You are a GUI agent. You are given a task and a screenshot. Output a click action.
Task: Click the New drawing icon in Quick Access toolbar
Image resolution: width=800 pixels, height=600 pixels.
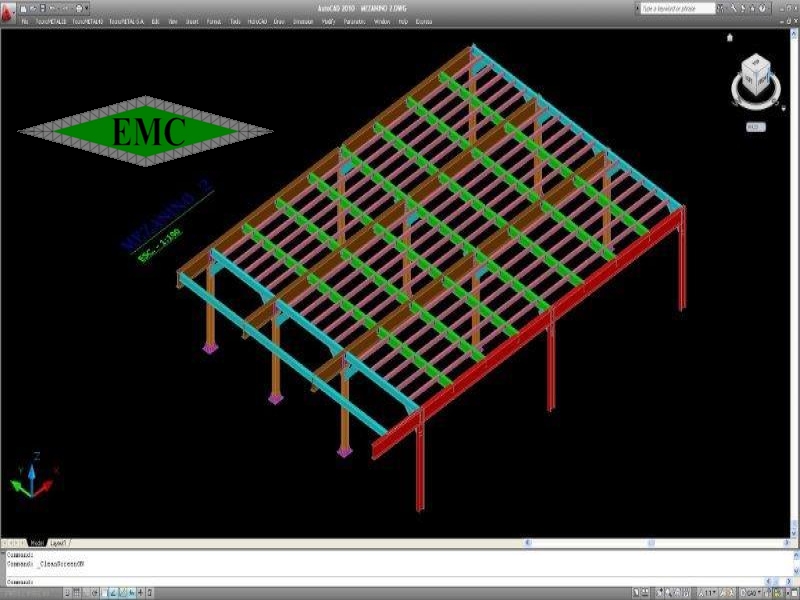[23, 8]
